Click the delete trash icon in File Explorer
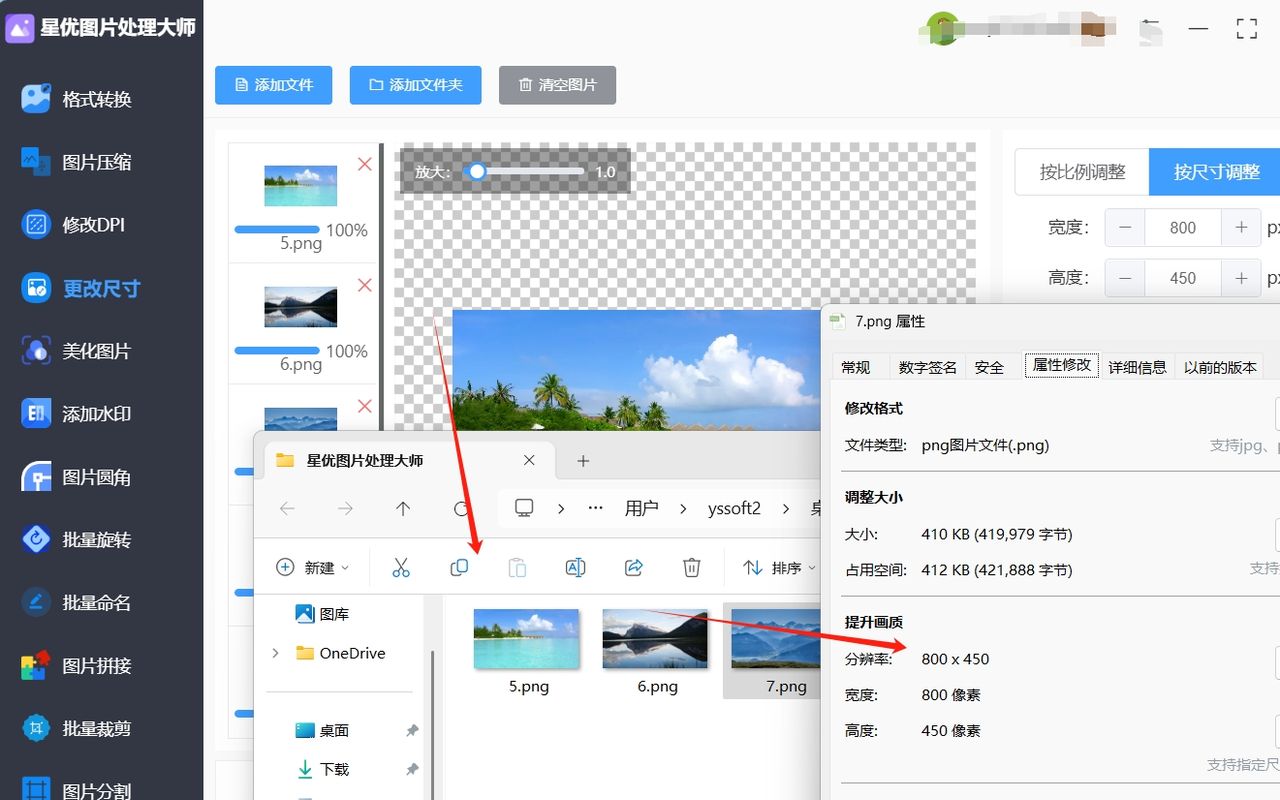The width and height of the screenshot is (1280, 800). click(x=691, y=567)
